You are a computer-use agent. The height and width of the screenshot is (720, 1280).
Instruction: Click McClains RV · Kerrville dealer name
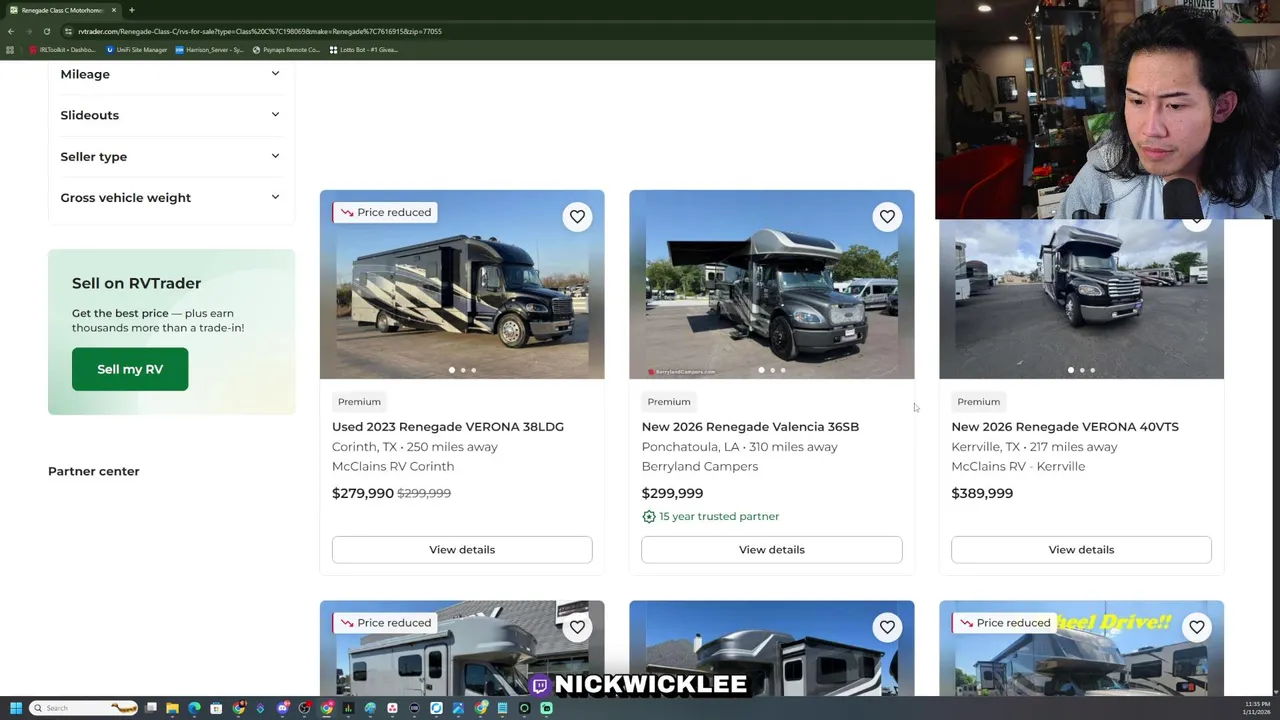pos(1018,466)
